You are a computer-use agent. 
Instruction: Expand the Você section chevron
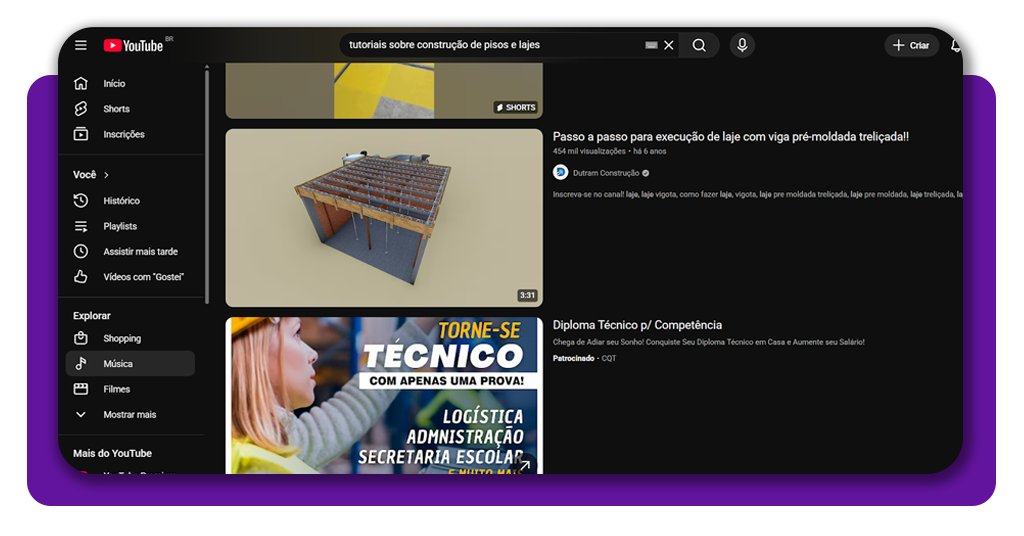[106, 175]
